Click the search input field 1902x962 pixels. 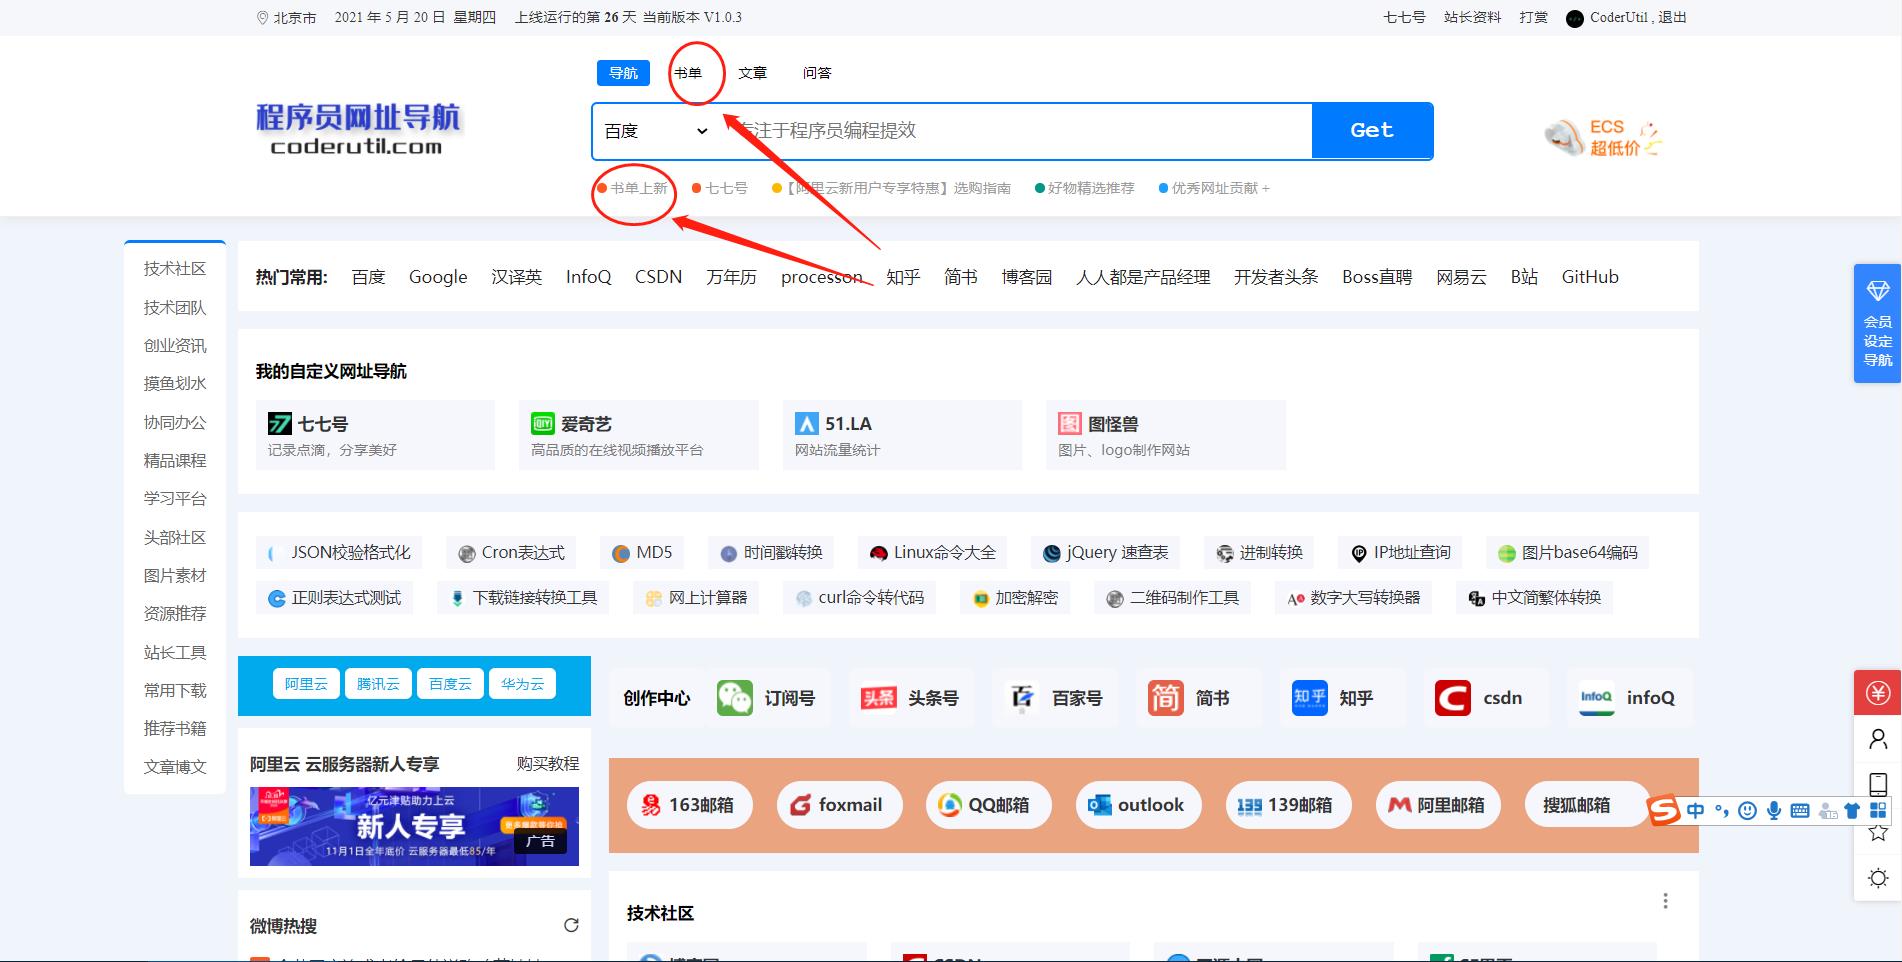pos(1015,131)
